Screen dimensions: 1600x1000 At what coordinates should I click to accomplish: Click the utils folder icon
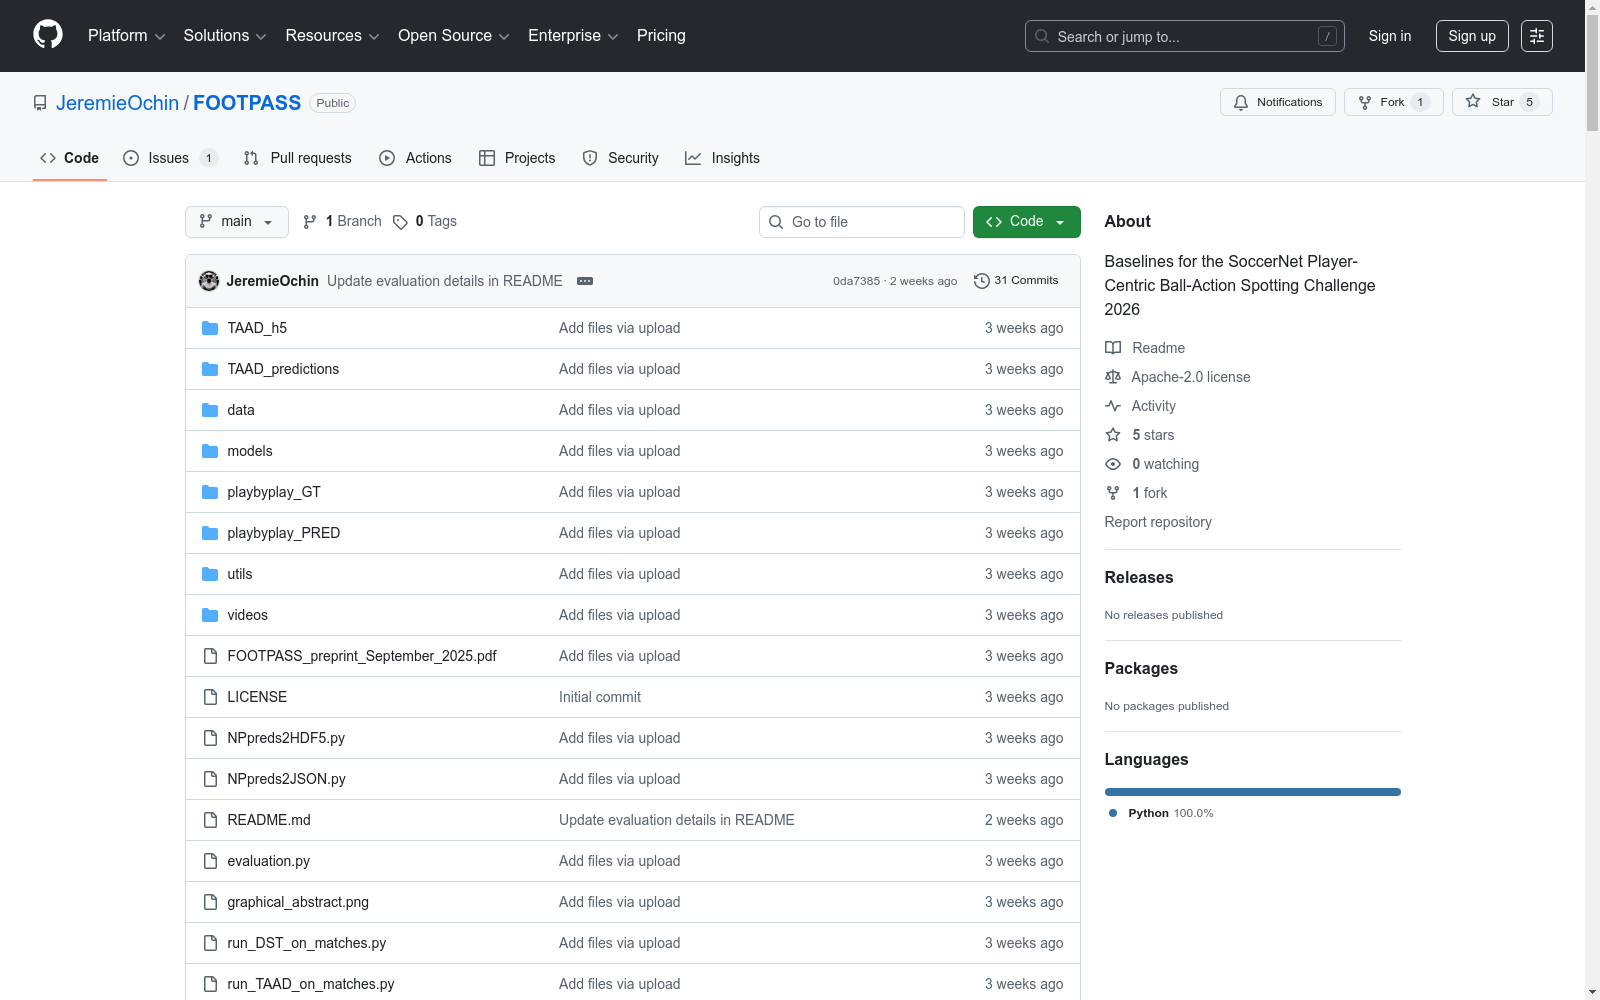[x=210, y=574]
